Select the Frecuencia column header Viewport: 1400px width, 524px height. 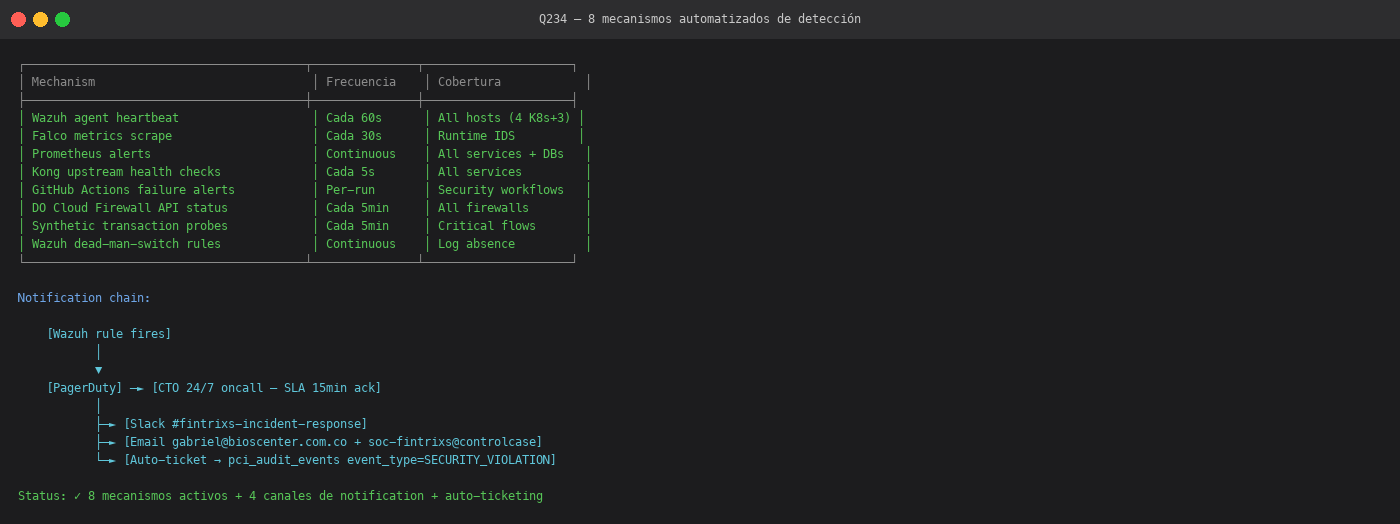[x=361, y=82]
